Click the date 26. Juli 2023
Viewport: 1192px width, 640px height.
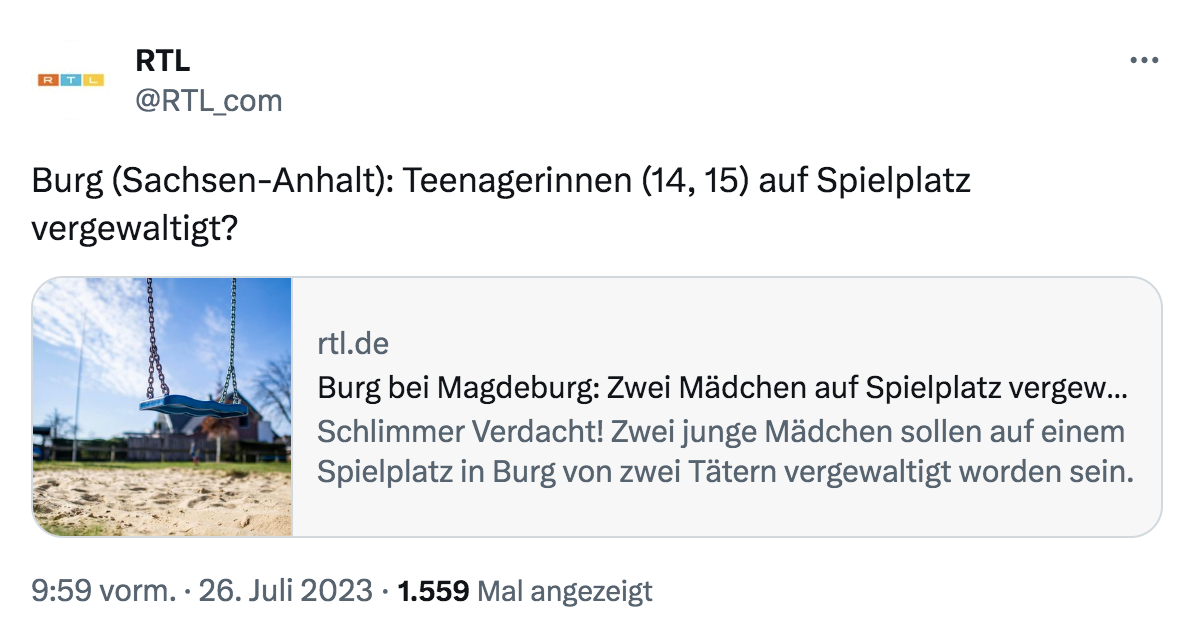coord(286,592)
